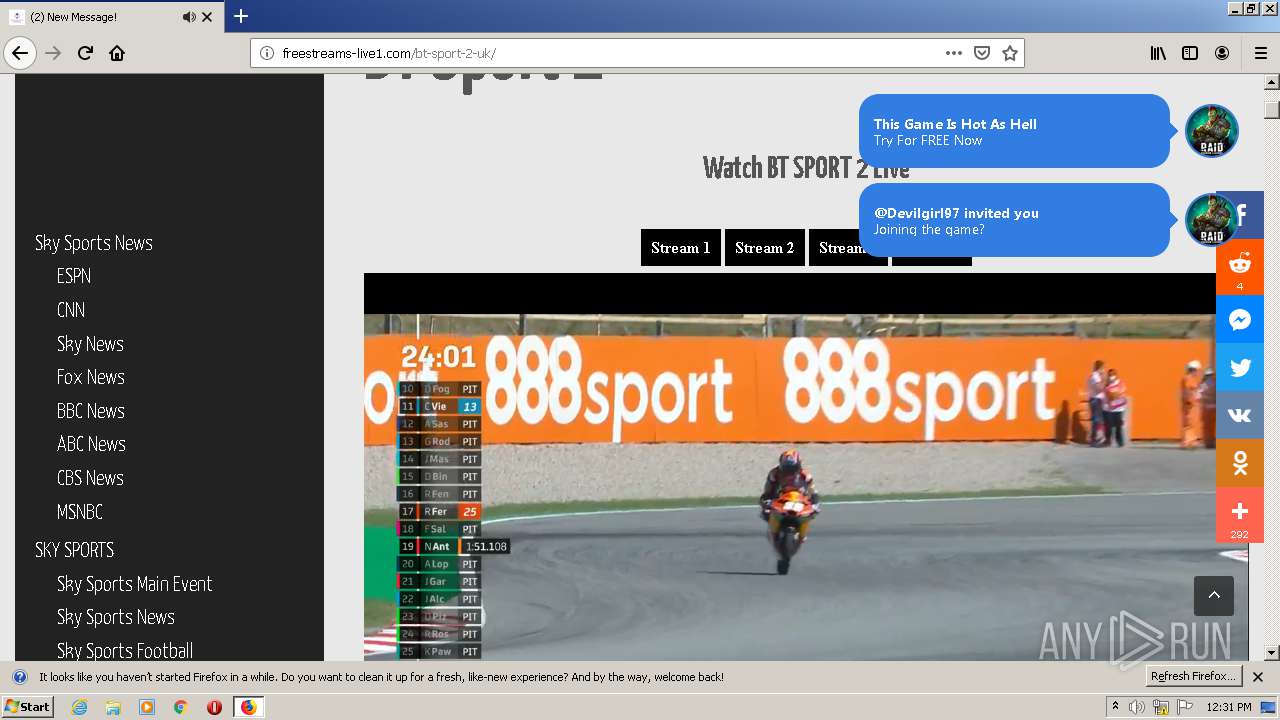Screen dimensions: 1280x720
Task: Open Sky Sports Football link
Action: click(125, 651)
